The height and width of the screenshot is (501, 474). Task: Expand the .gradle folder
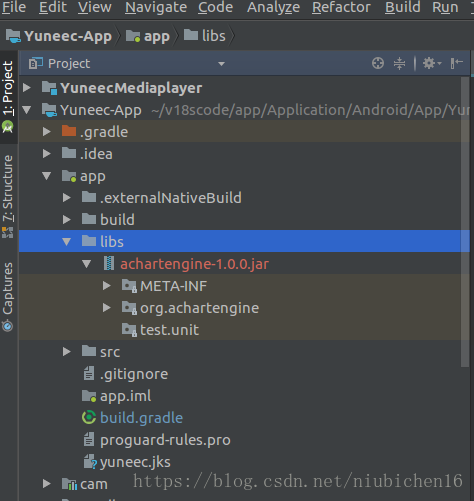47,132
